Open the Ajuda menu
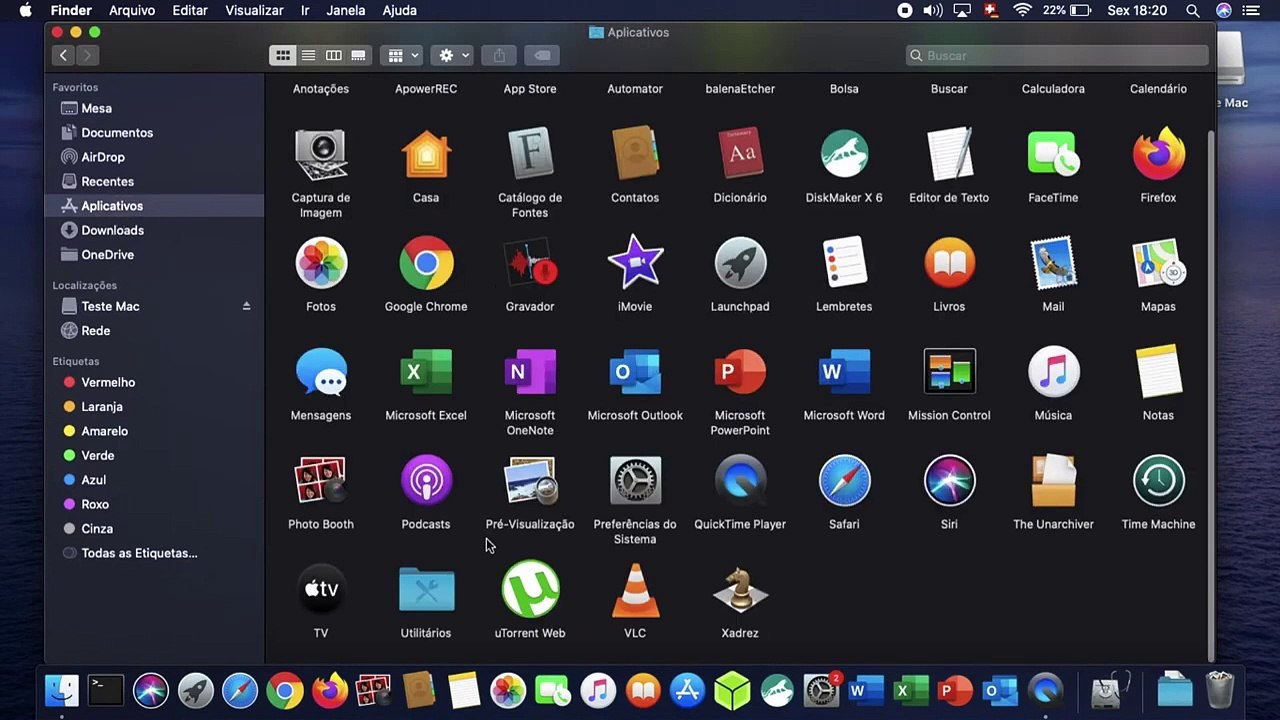 point(400,10)
